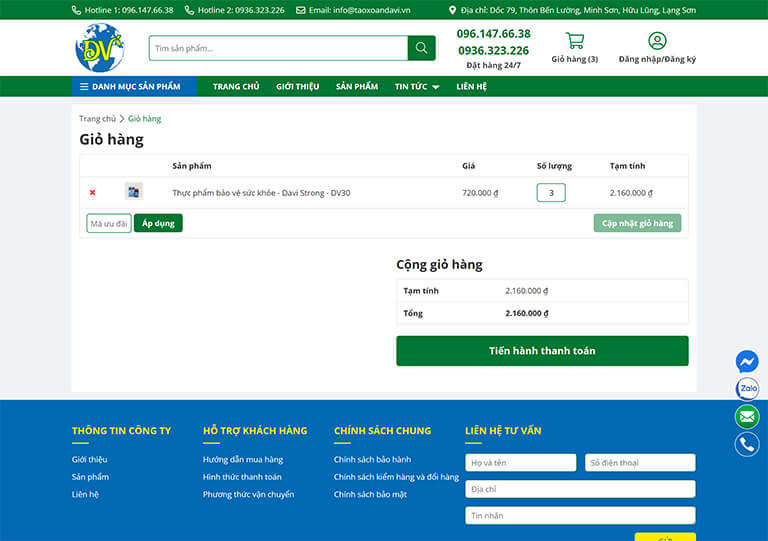768x541 pixels.
Task: Click the bold Tổng 2.160.000 ₫ value
Action: pos(527,313)
